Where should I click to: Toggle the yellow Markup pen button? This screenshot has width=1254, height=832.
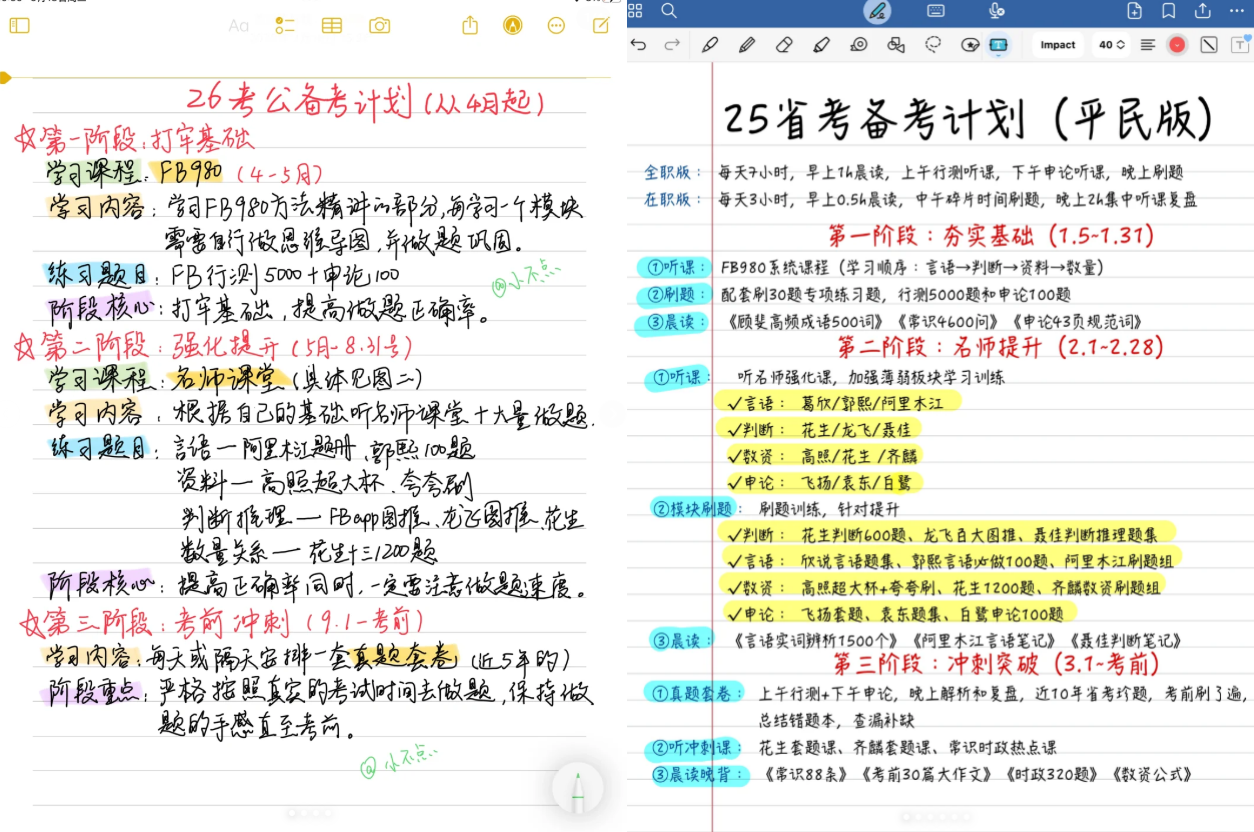[x=513, y=26]
